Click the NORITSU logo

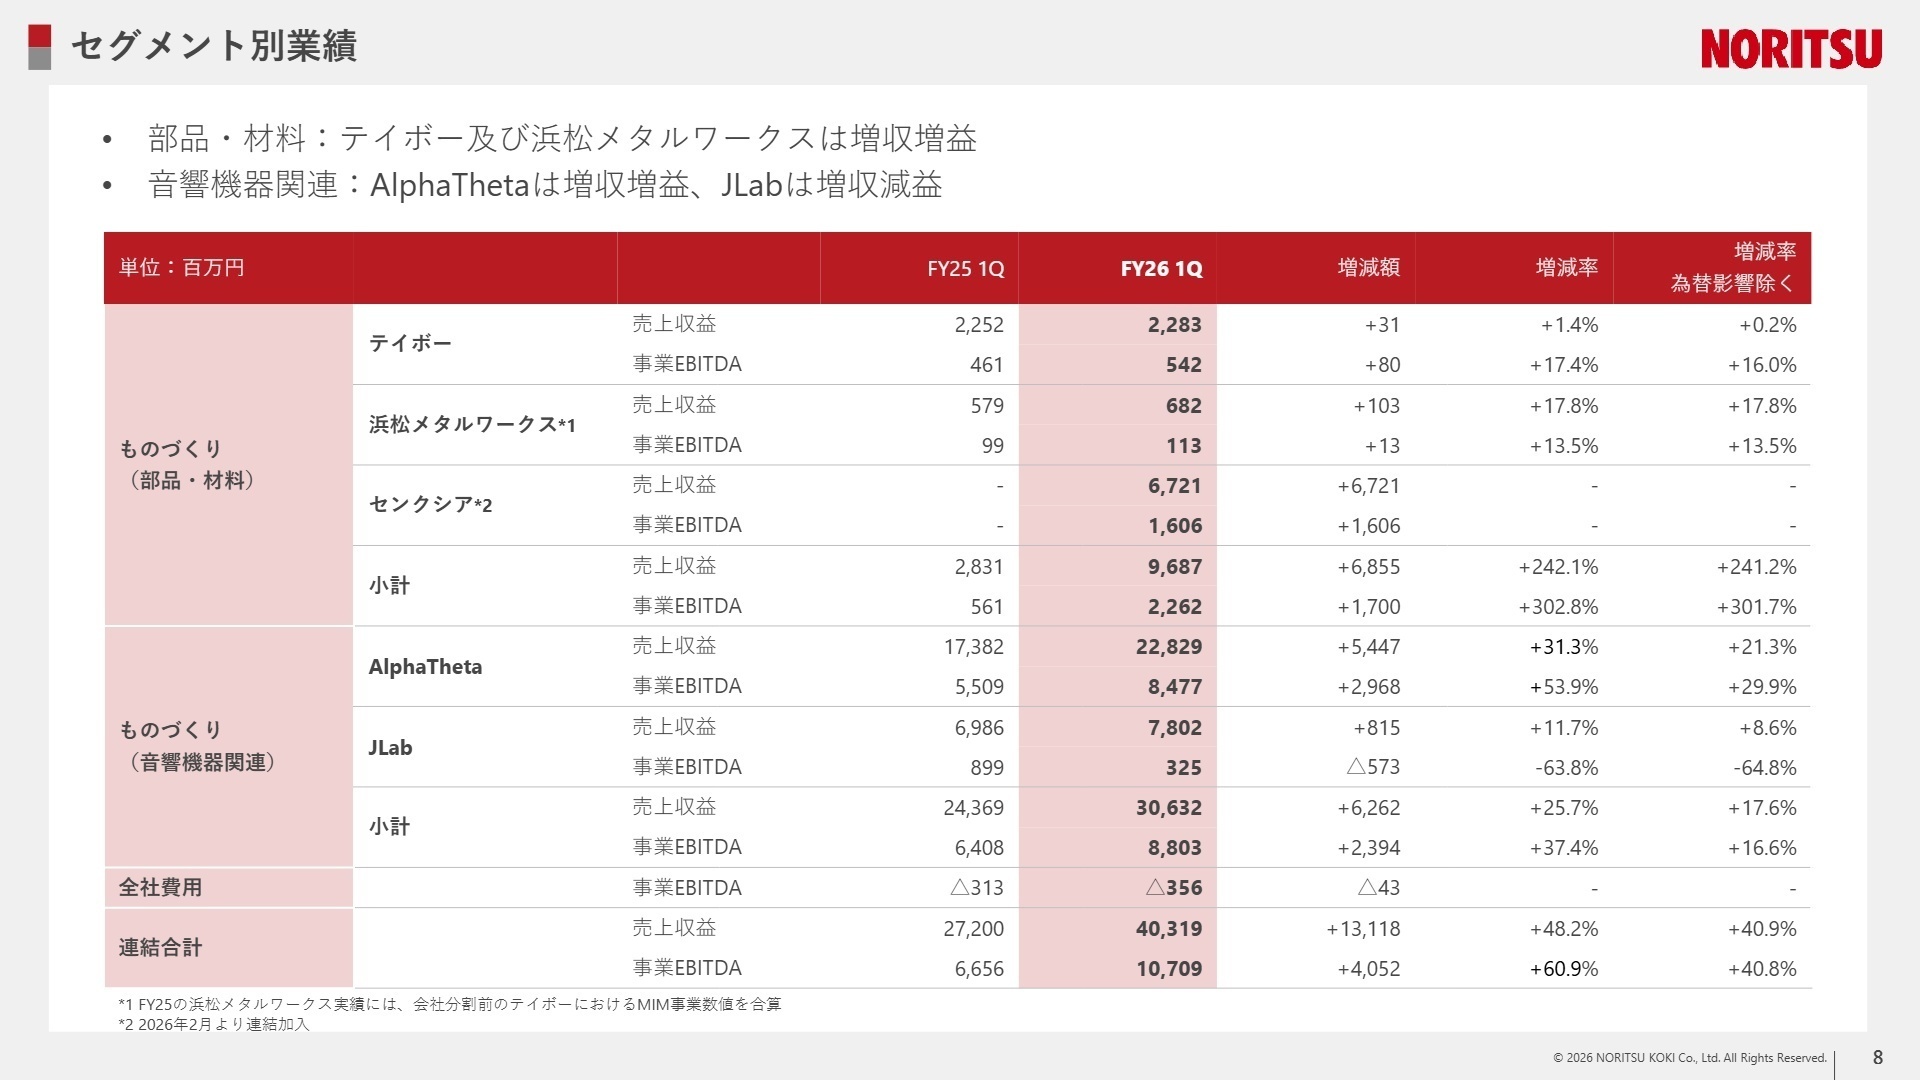coord(1791,48)
